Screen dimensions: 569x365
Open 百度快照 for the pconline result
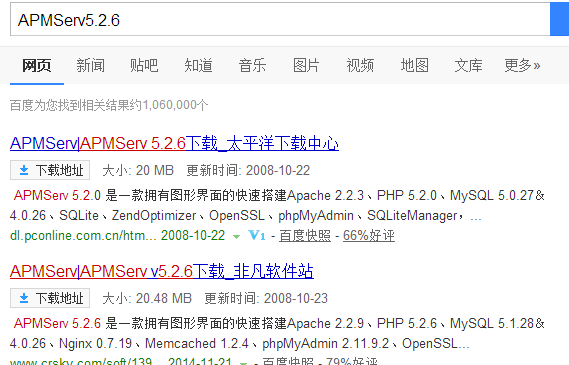(x=305, y=236)
